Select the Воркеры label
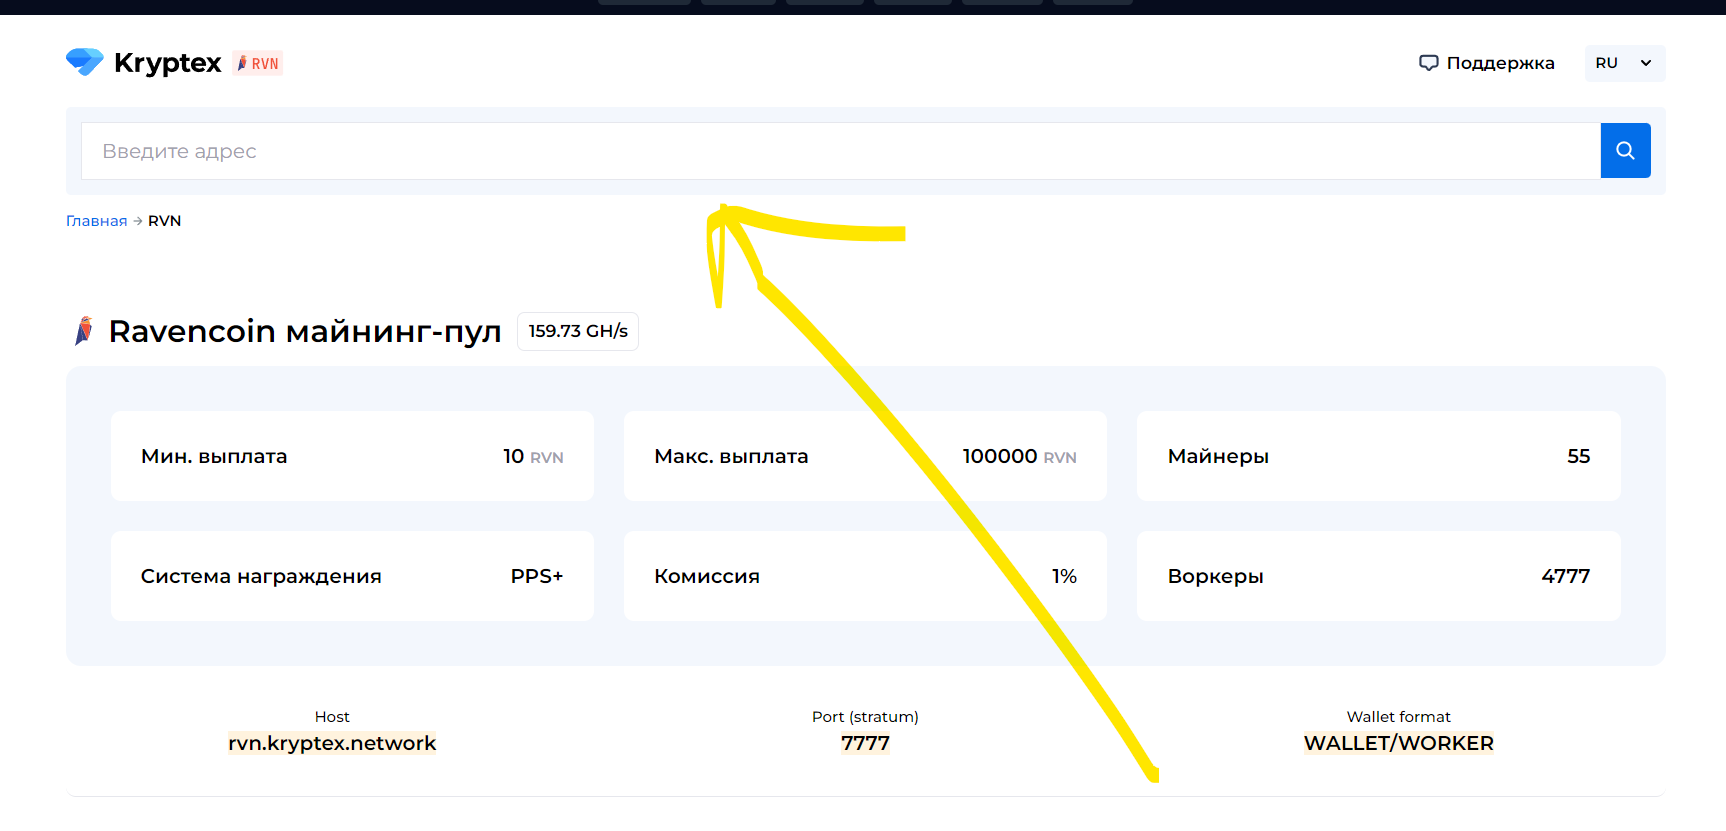The height and width of the screenshot is (831, 1726). tap(1216, 576)
